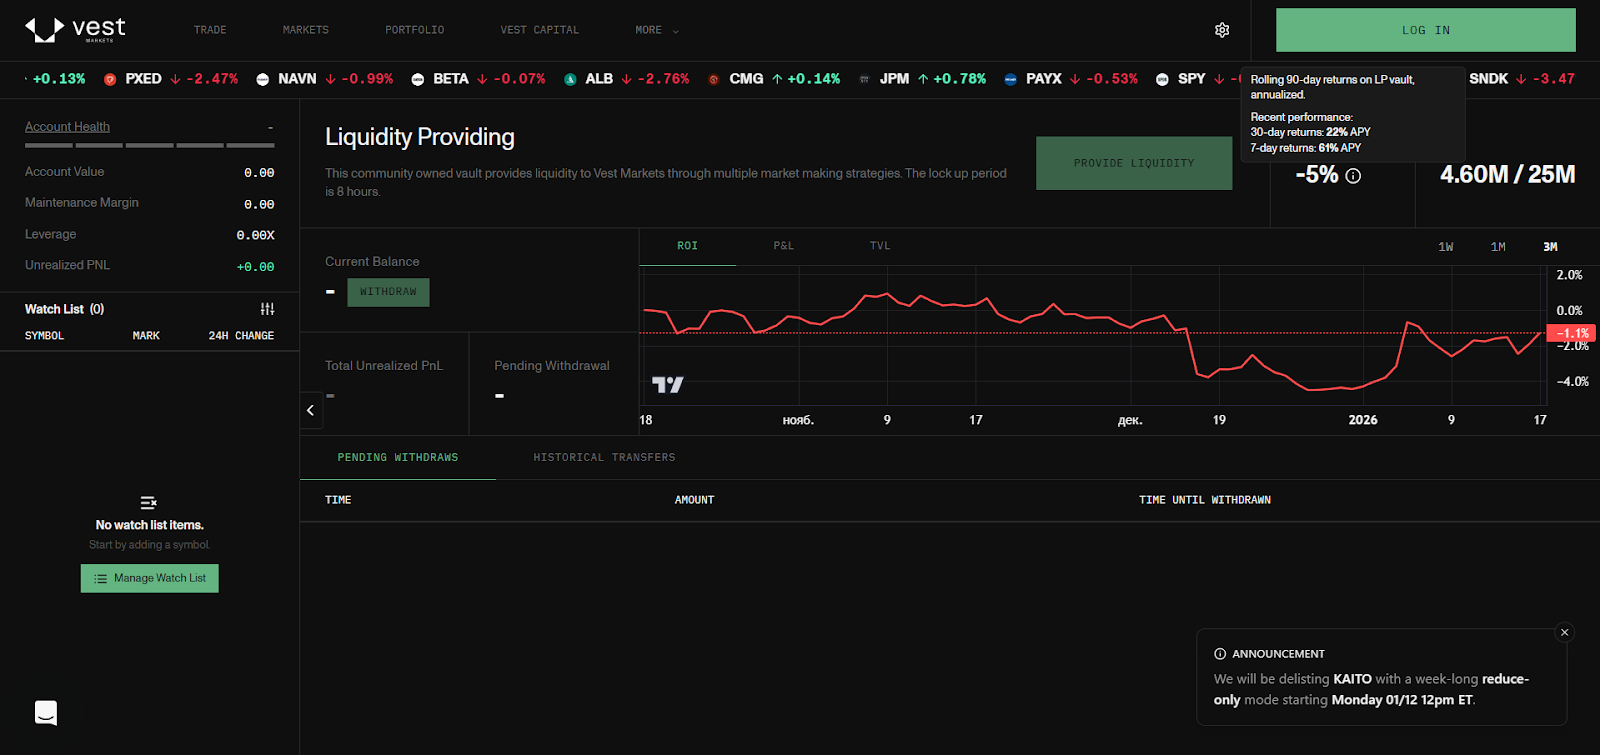
Task: Click the -1.1% chart price label
Action: pyautogui.click(x=1571, y=333)
